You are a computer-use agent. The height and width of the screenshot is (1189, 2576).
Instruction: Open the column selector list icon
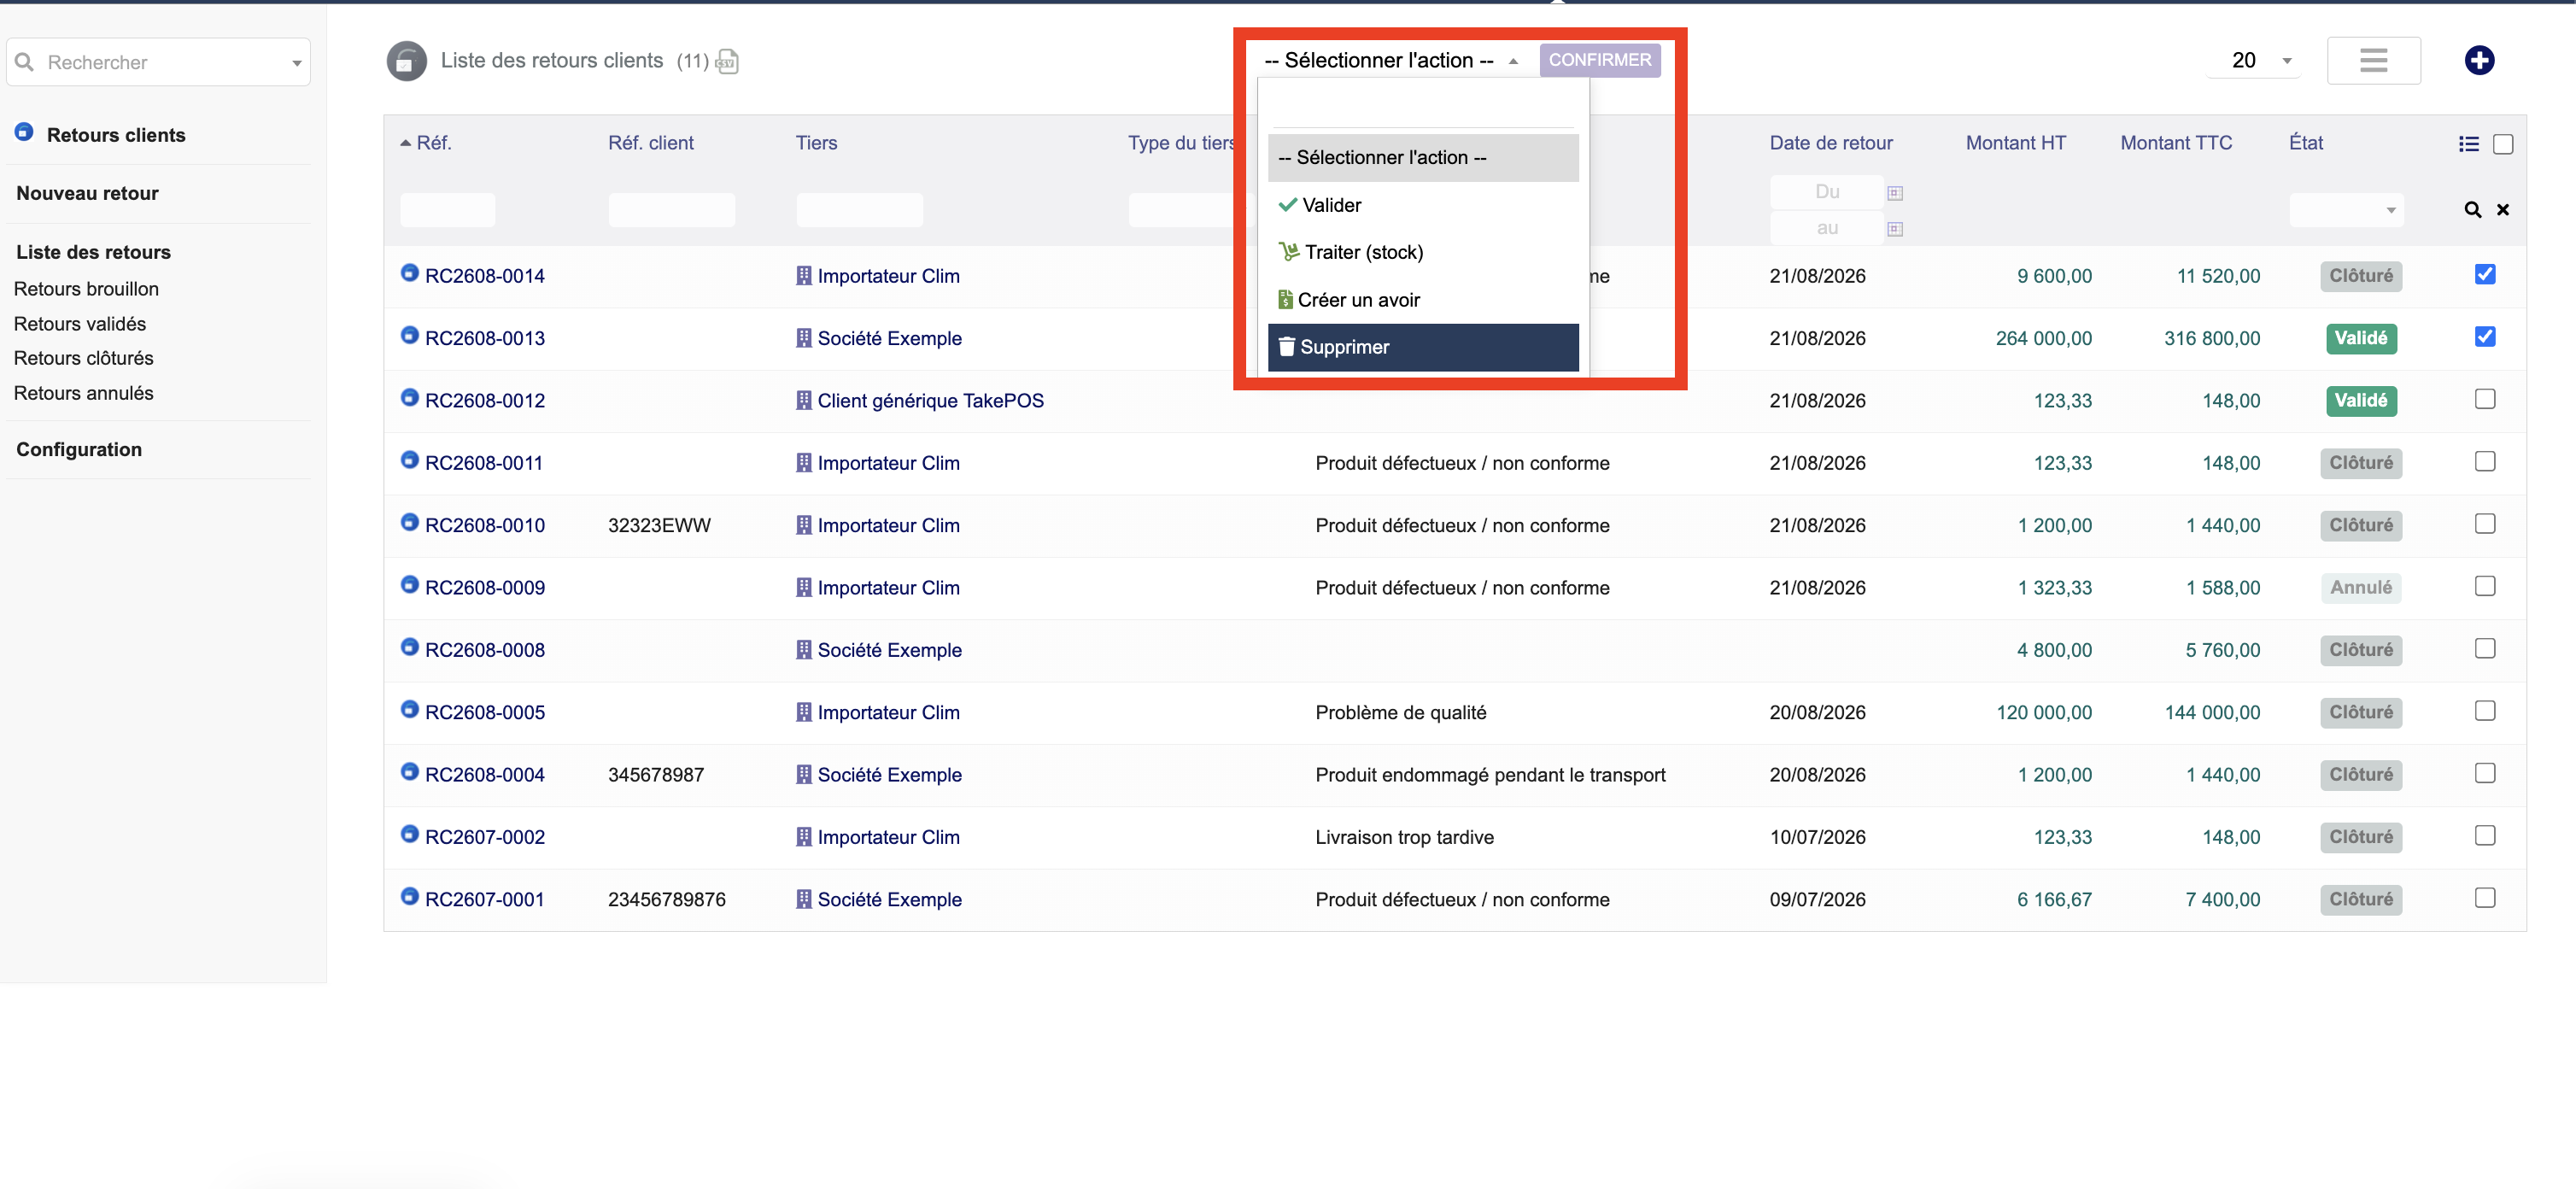2469,144
